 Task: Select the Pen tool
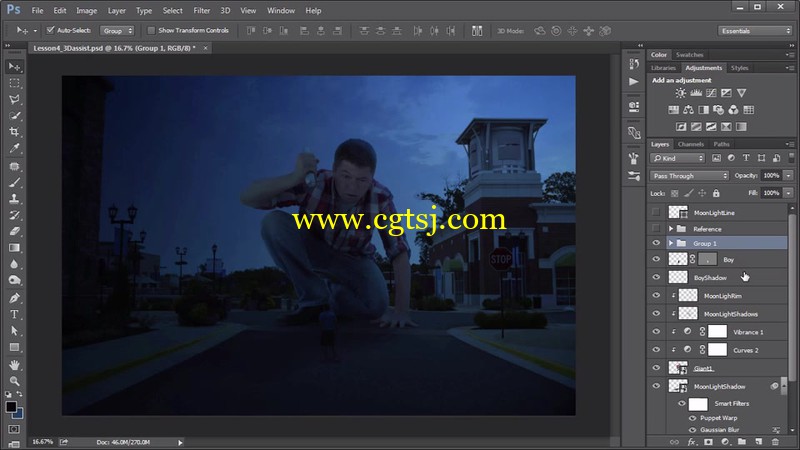tap(14, 298)
